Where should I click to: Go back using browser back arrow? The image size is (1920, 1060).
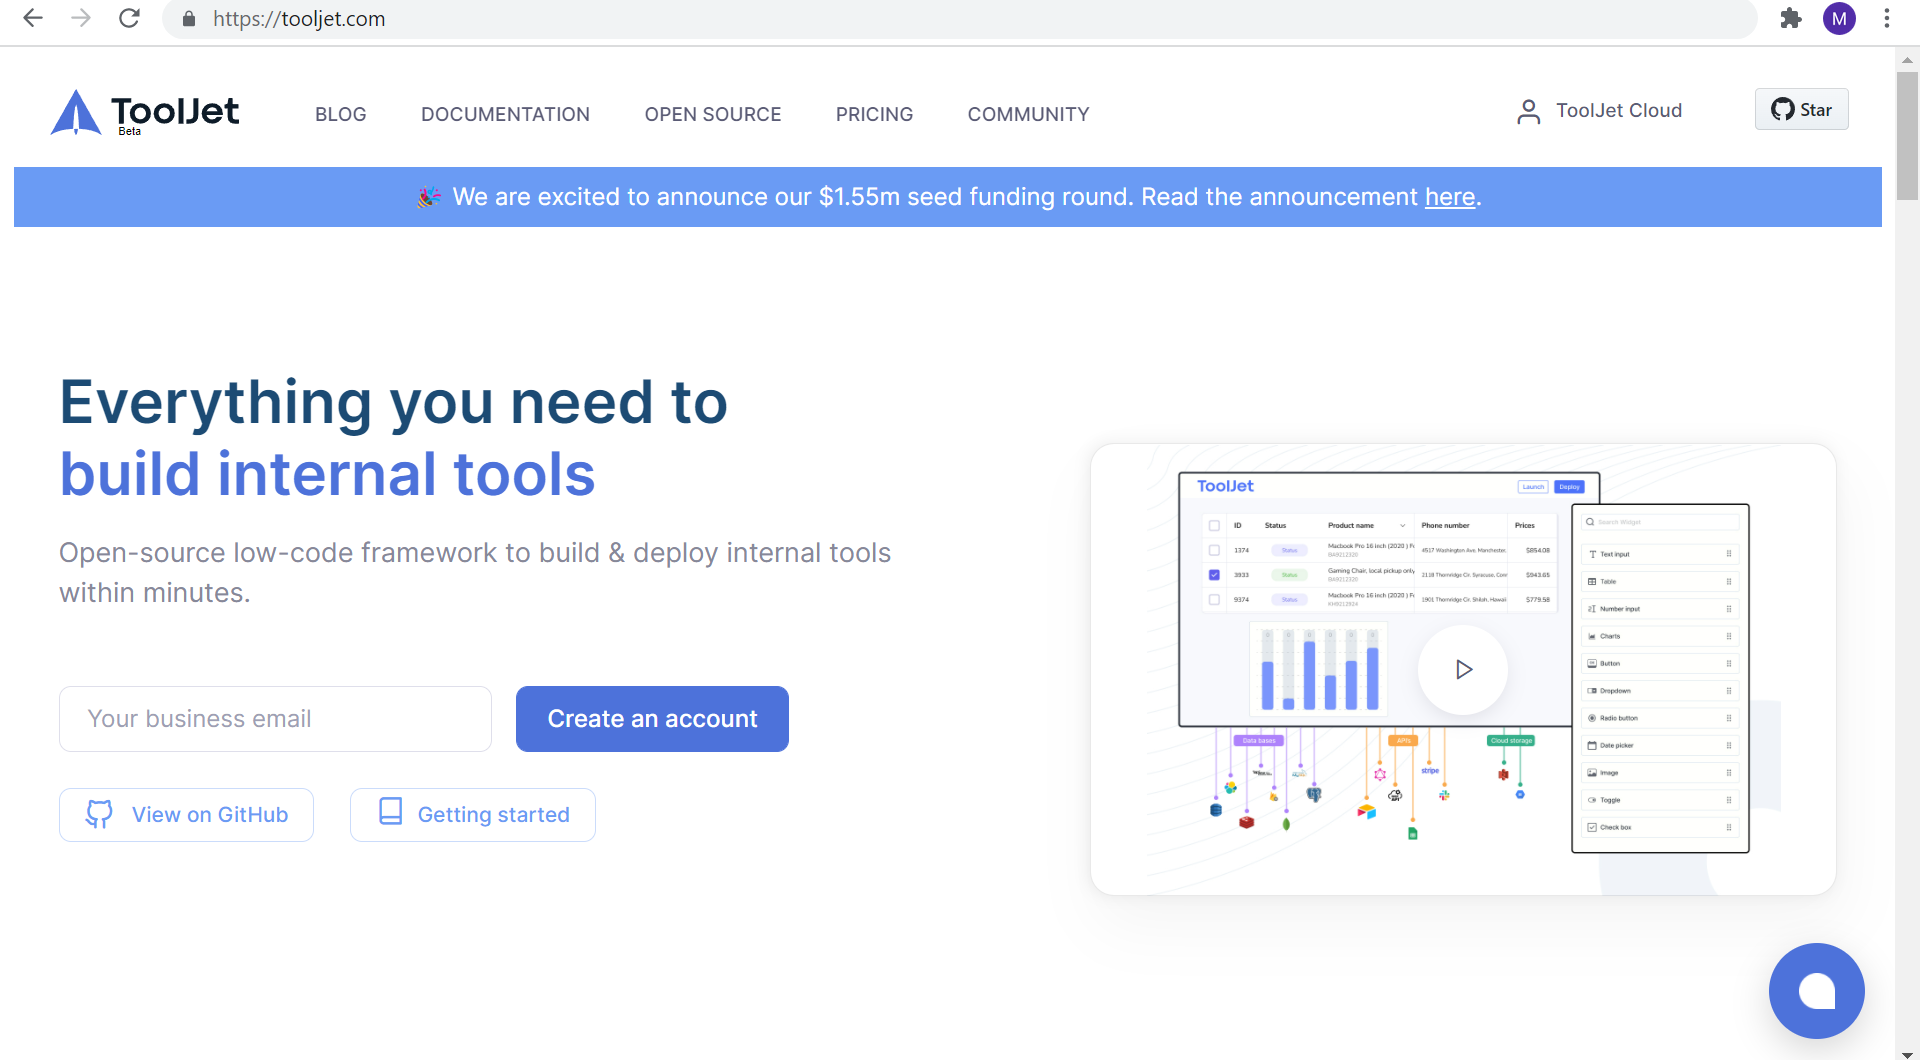(x=33, y=18)
